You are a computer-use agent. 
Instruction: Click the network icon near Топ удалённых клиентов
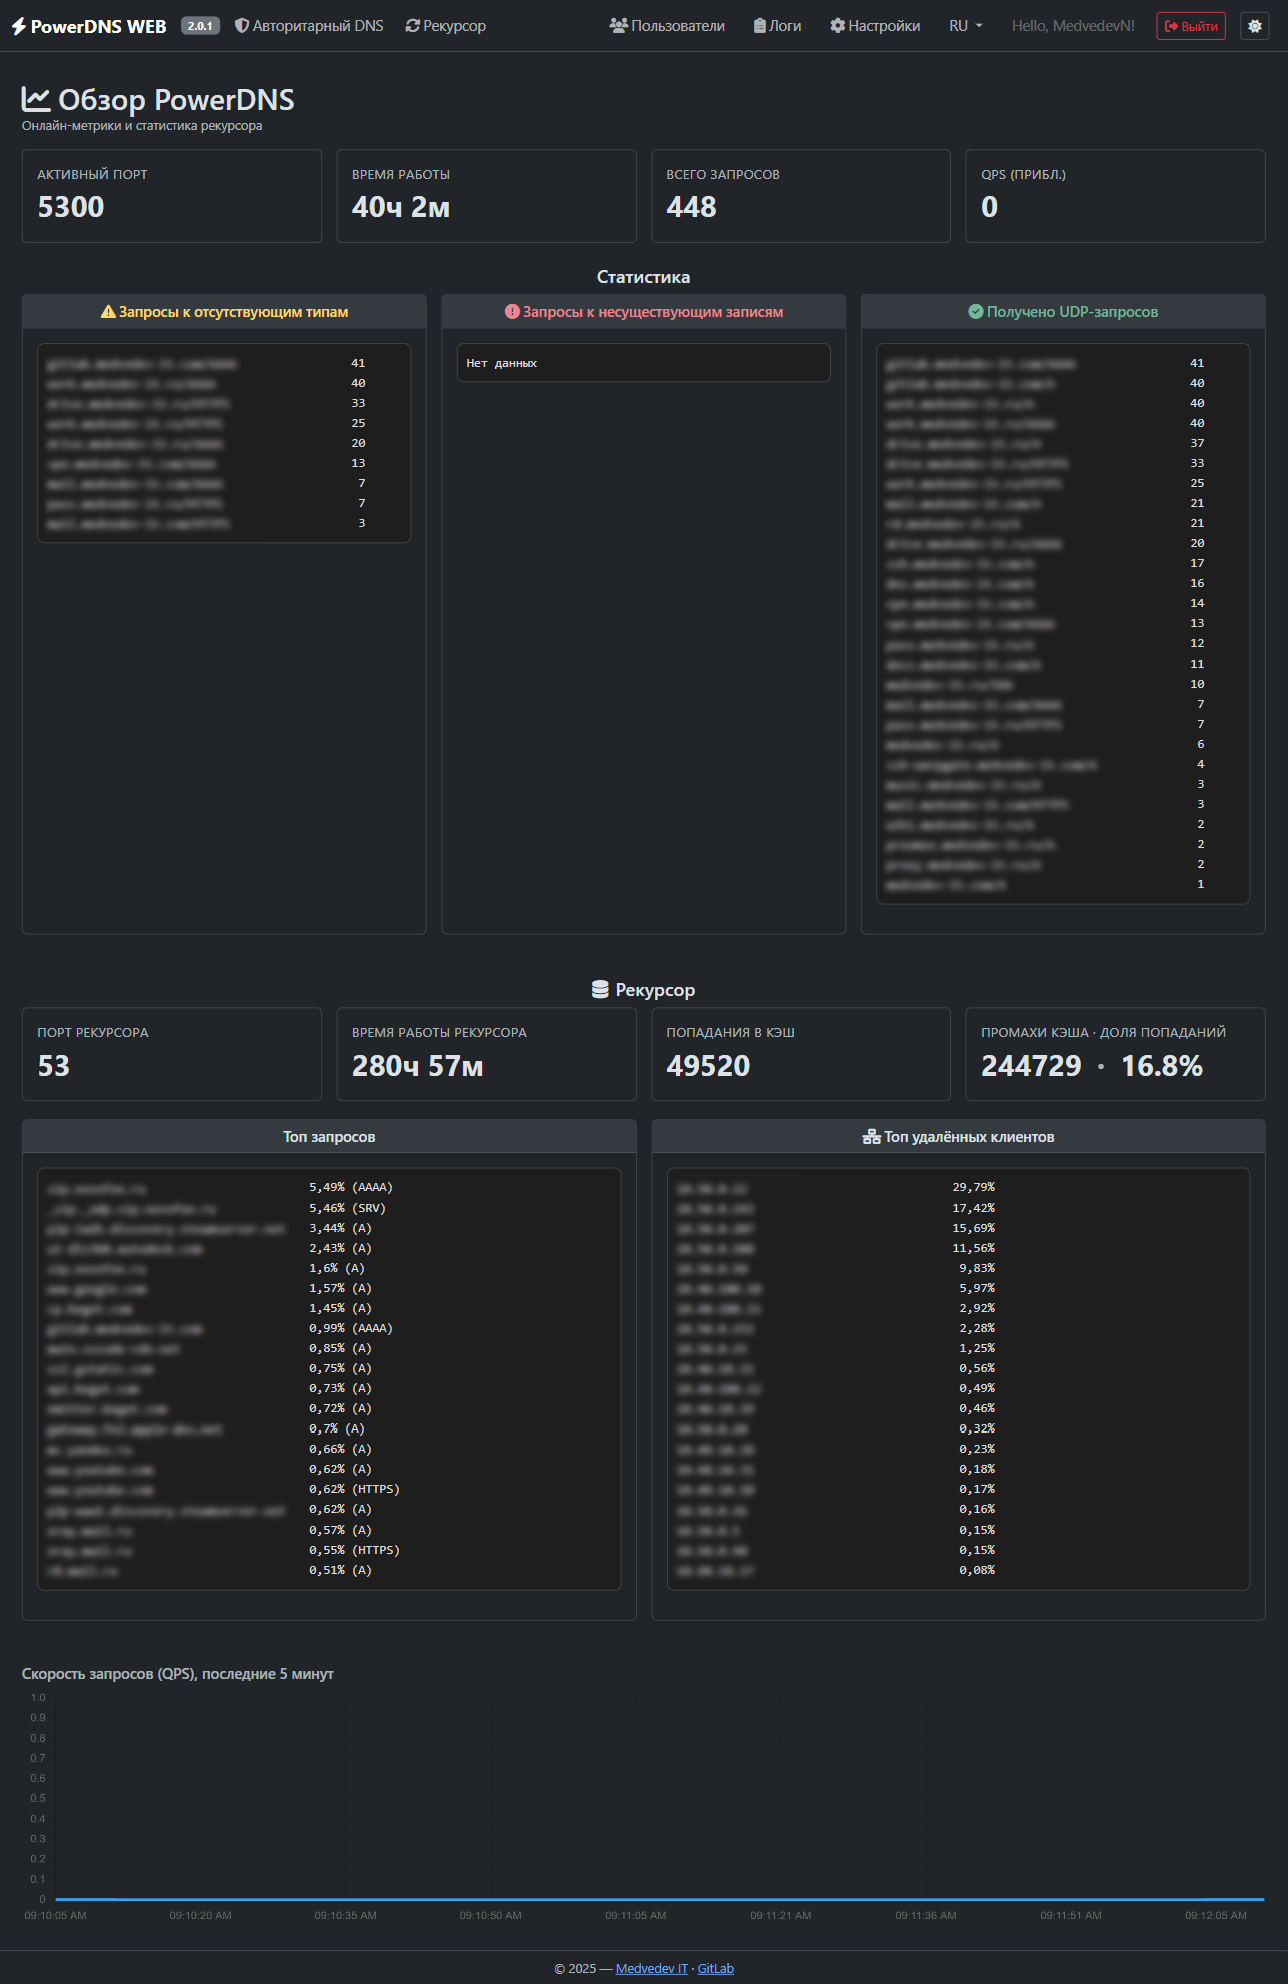tap(871, 1137)
